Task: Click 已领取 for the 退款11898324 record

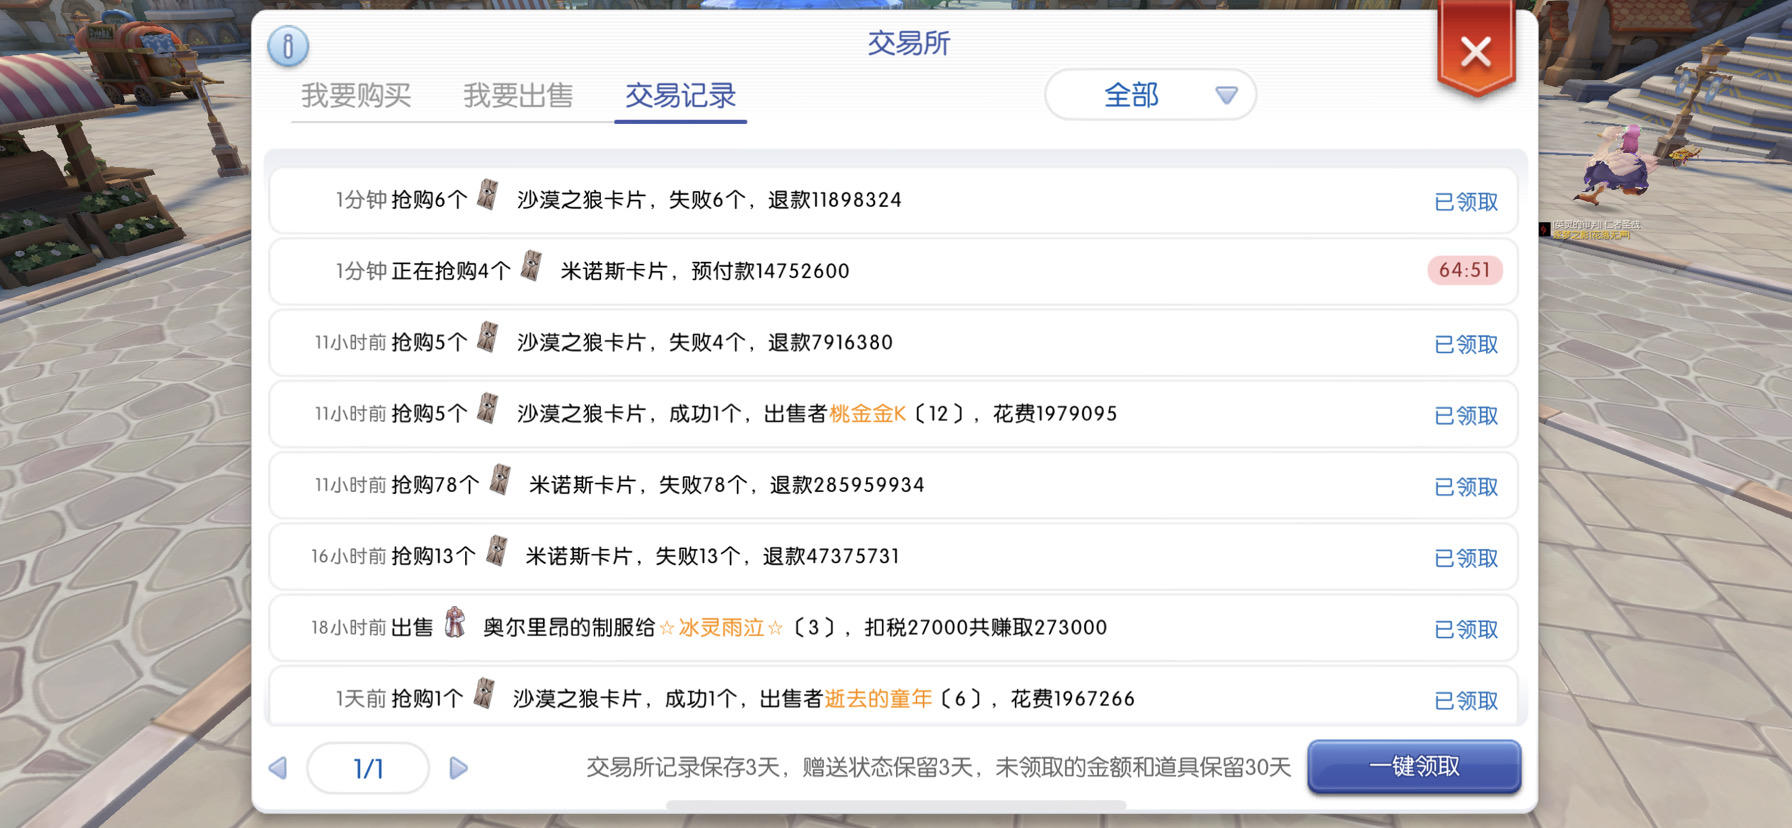Action: (1466, 202)
